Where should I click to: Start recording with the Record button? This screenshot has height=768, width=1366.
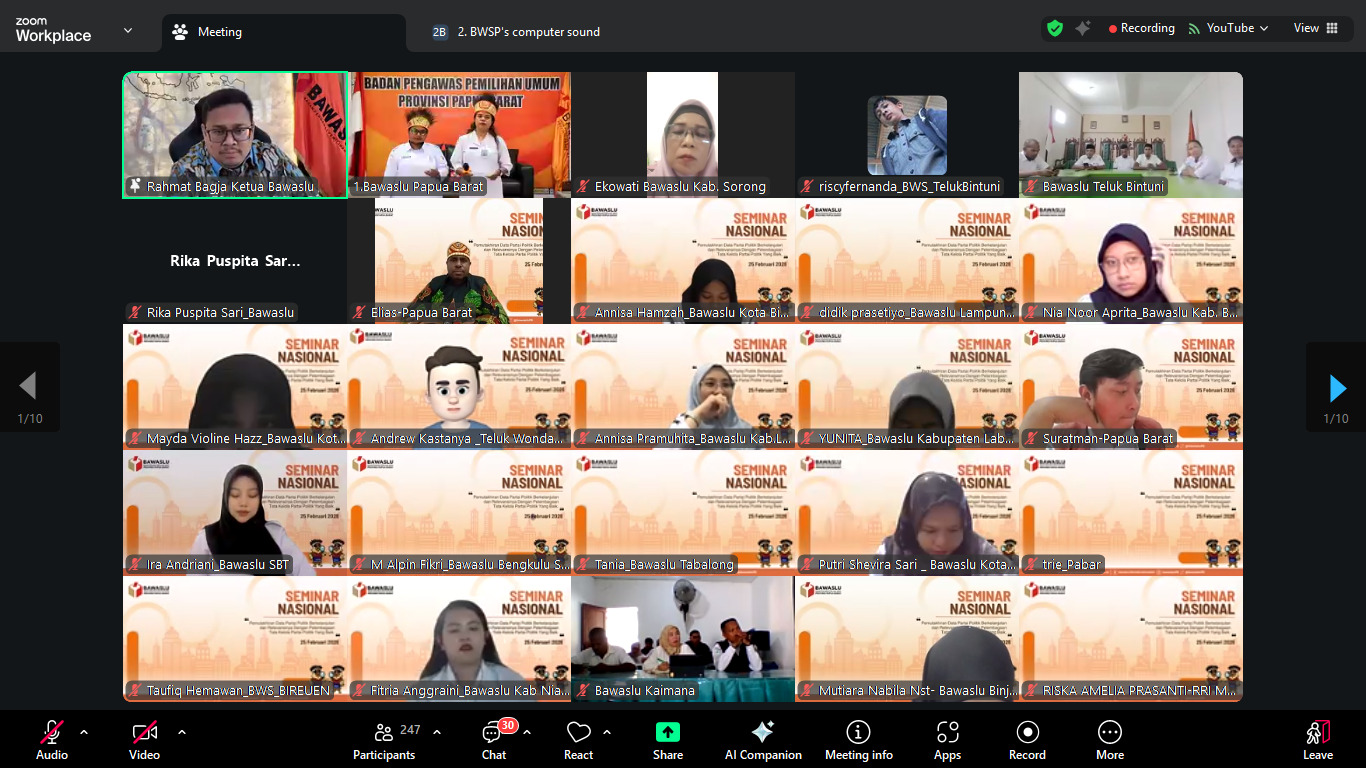pyautogui.click(x=1027, y=733)
